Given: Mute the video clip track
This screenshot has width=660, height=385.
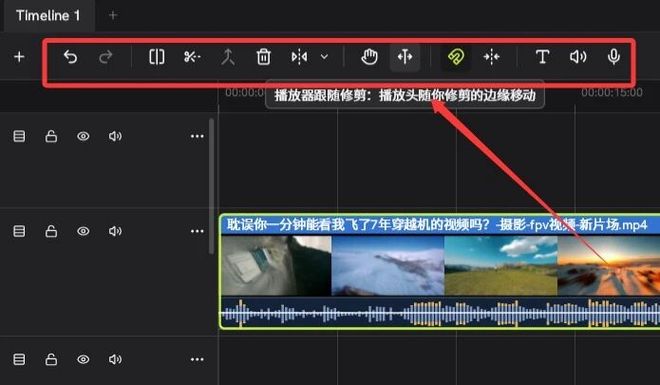Looking at the screenshot, I should (x=115, y=231).
